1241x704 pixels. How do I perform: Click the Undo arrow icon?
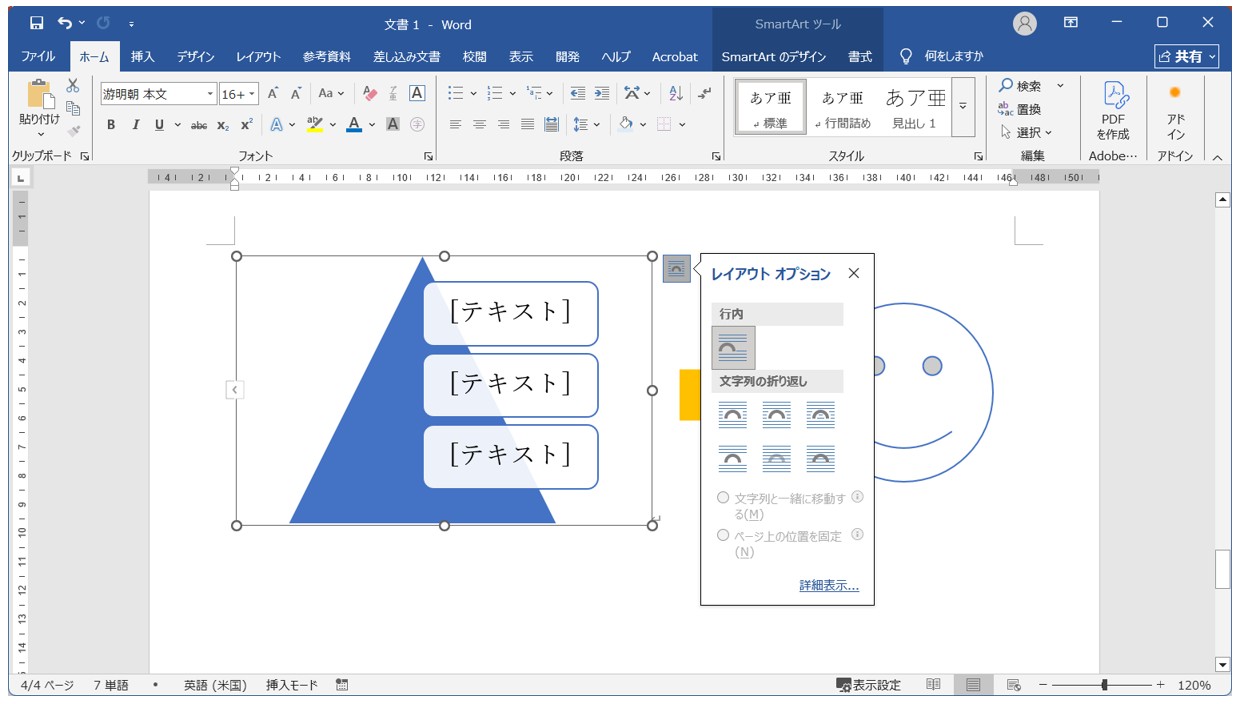pos(65,23)
